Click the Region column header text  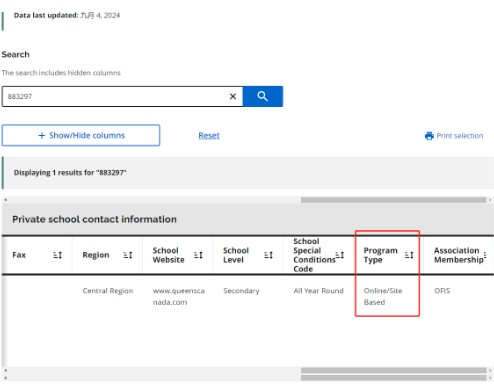96,255
